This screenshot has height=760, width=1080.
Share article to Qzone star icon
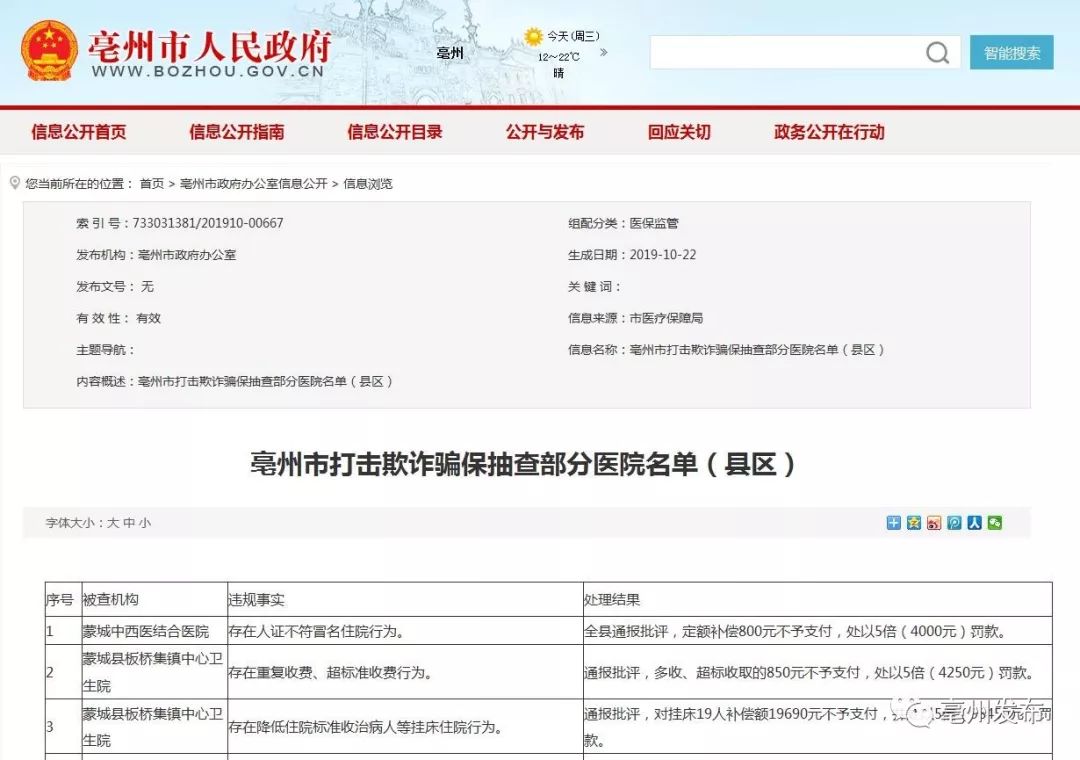(x=913, y=523)
